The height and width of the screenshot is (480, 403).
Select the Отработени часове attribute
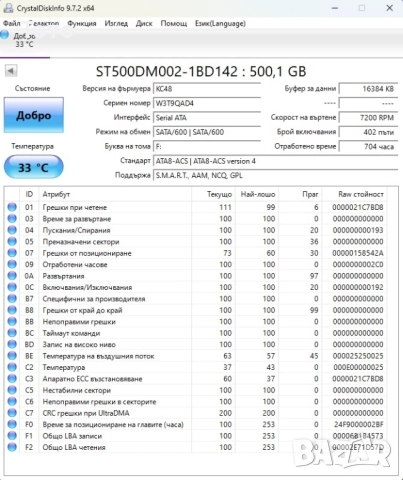tap(75, 265)
